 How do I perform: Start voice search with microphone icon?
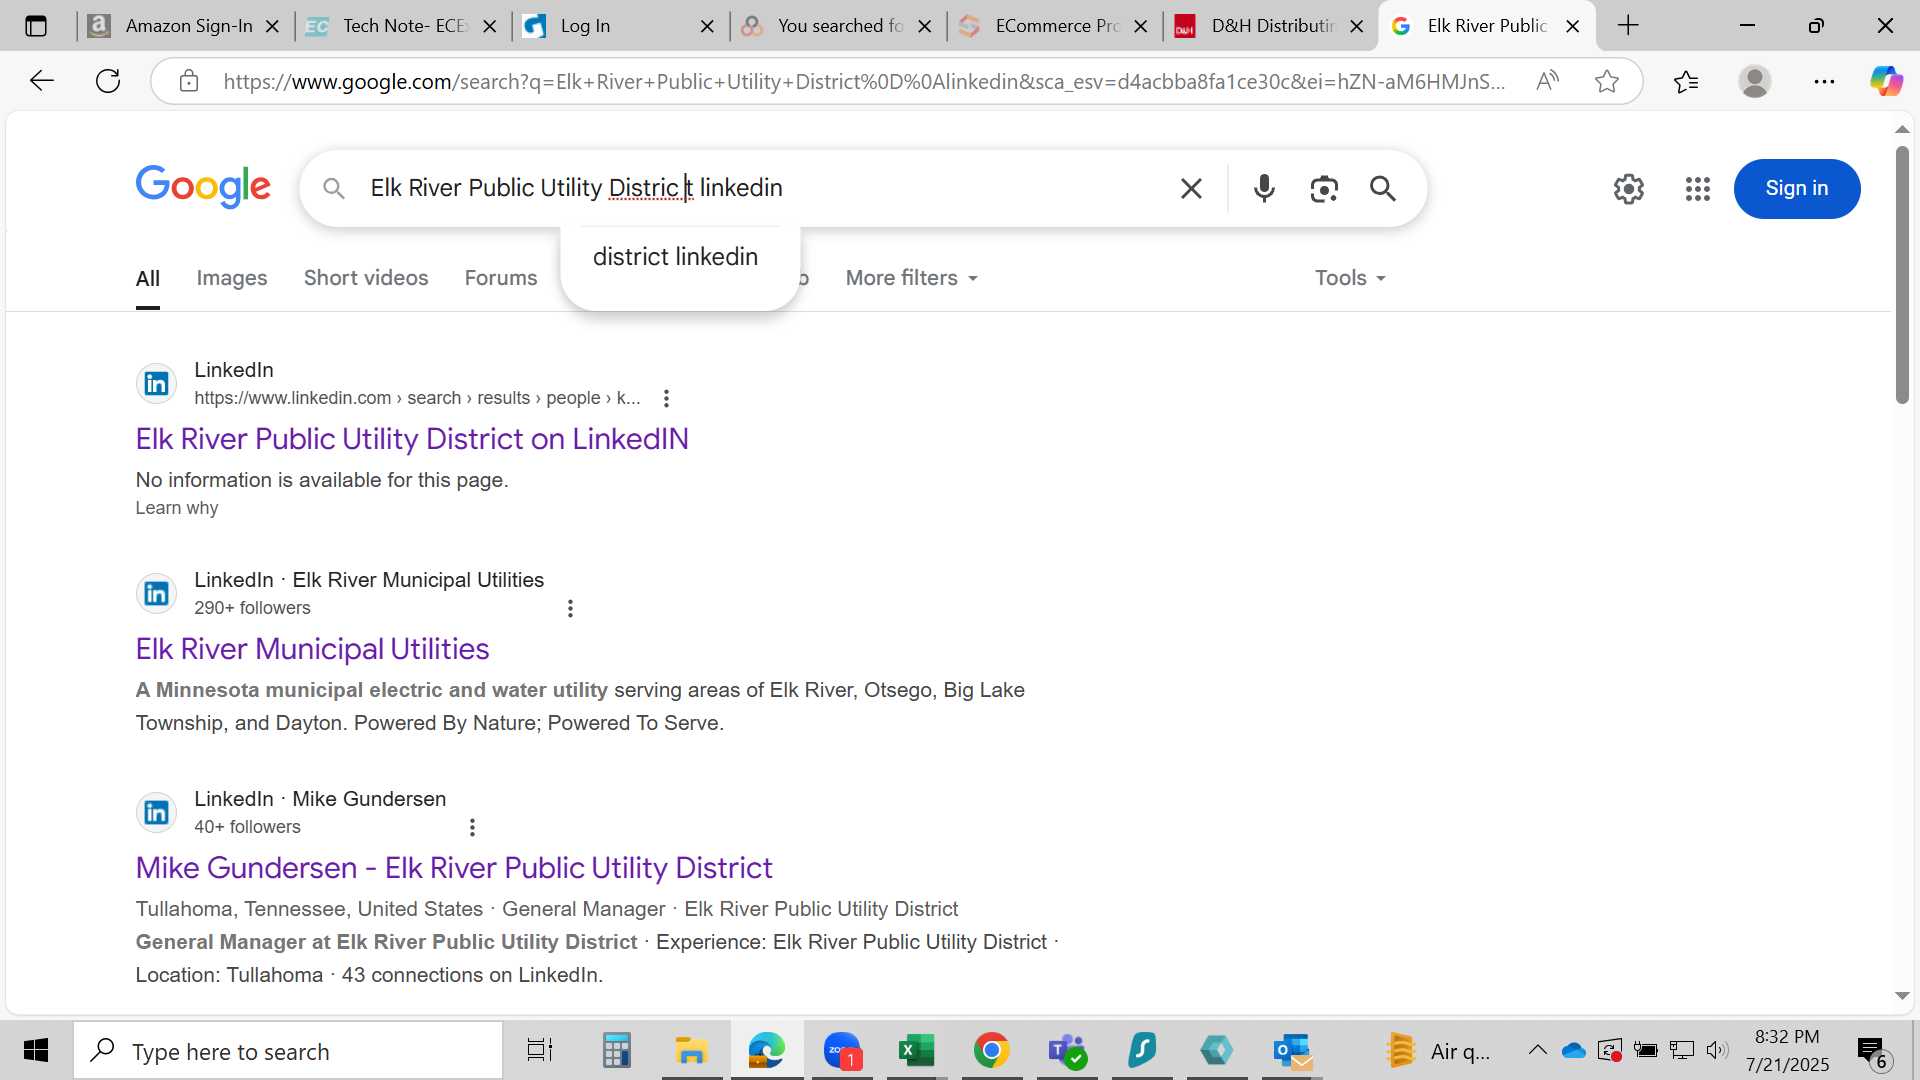(x=1264, y=188)
